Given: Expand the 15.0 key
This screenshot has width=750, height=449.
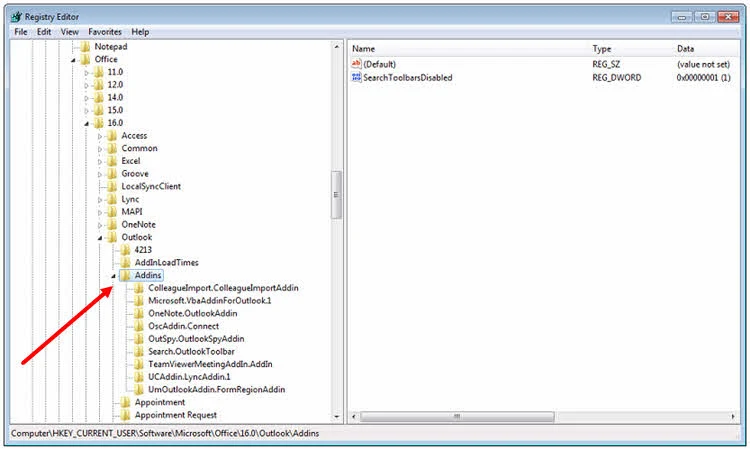Looking at the screenshot, I should pos(87,111).
